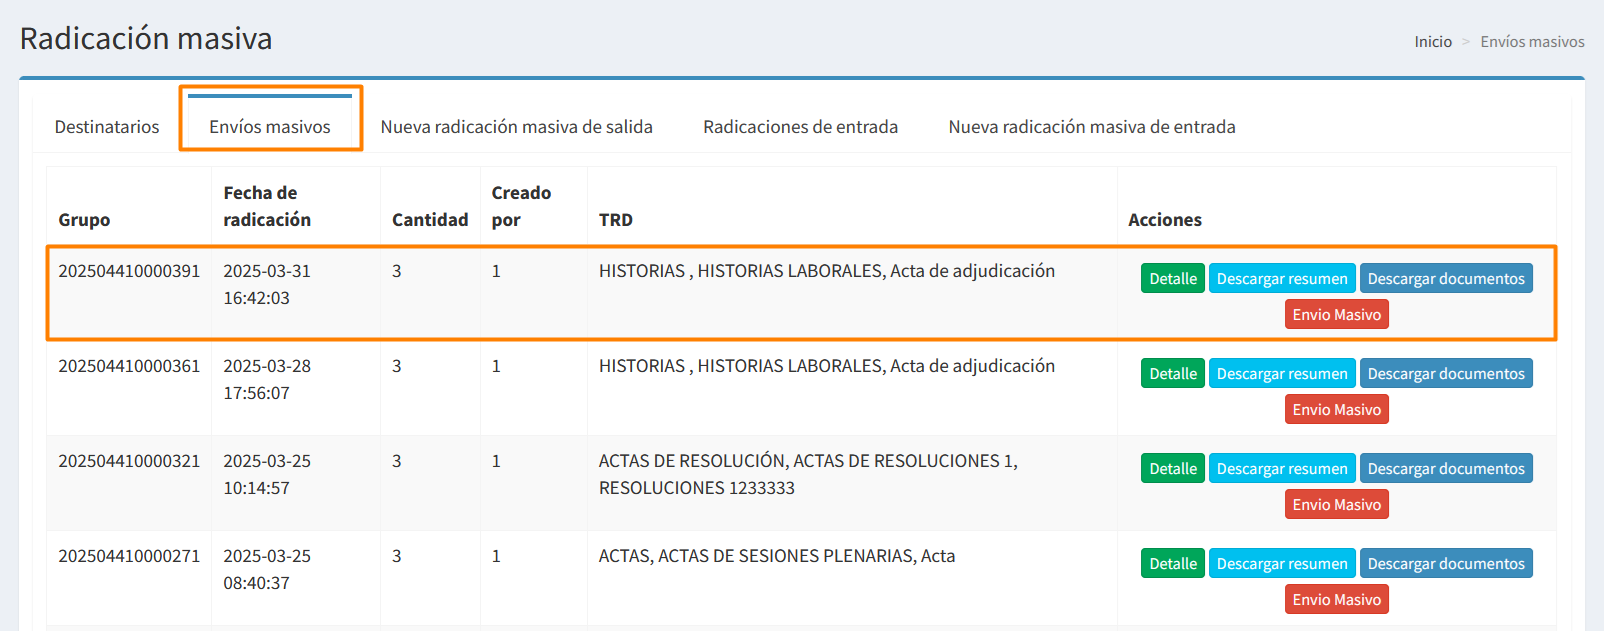The height and width of the screenshot is (631, 1604).
Task: Descargar documentos for group 202504410000321
Action: point(1446,469)
